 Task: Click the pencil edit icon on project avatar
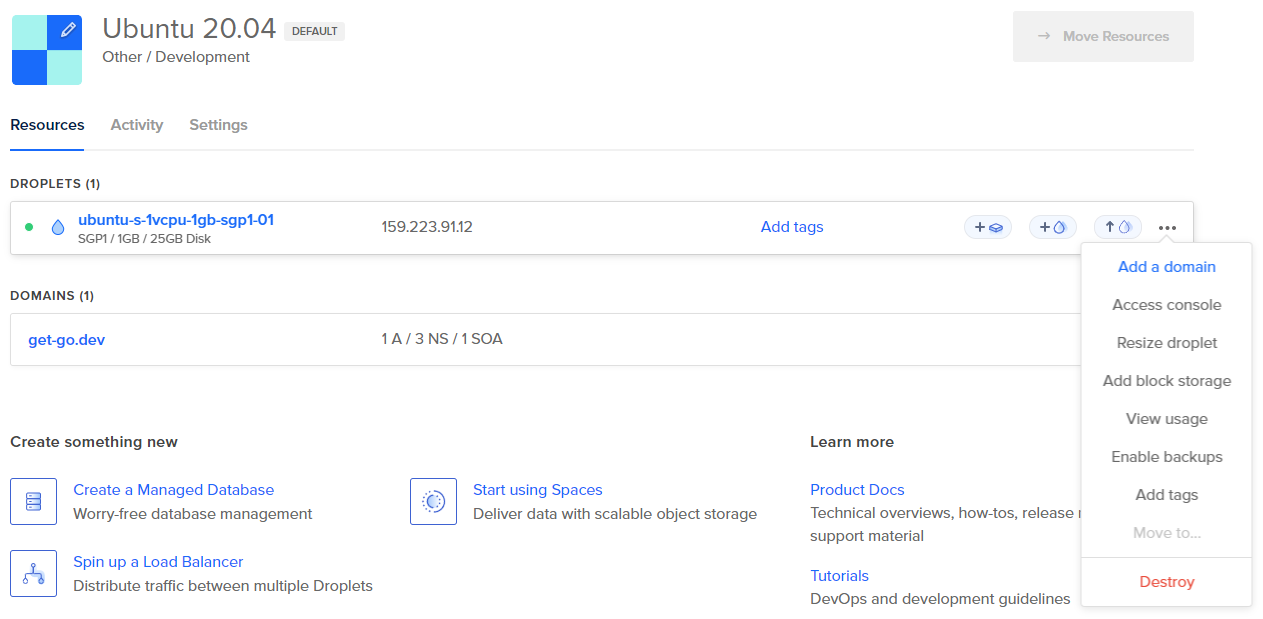(68, 30)
